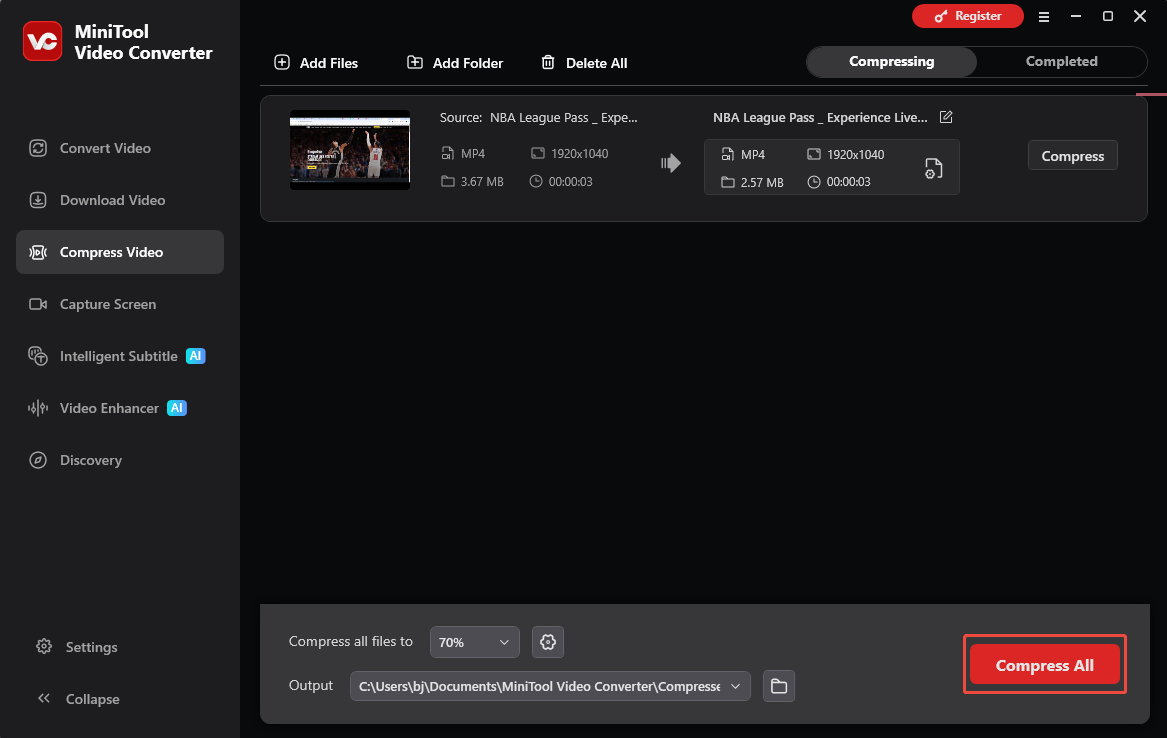Click the Add Files plus icon

tap(282, 62)
